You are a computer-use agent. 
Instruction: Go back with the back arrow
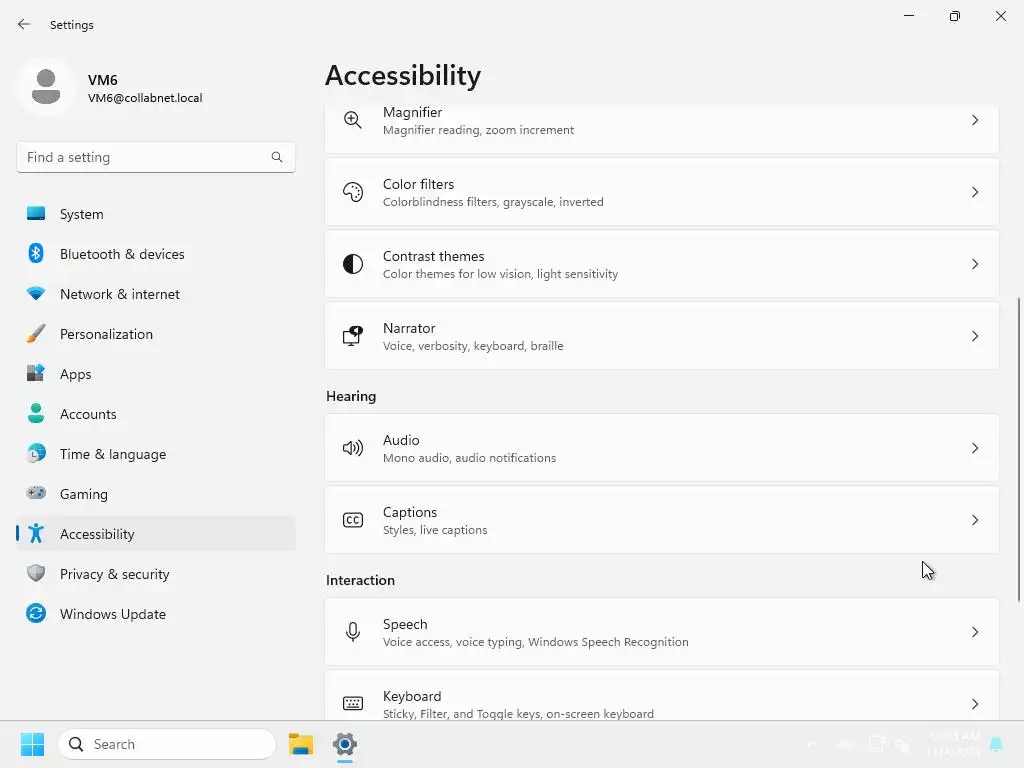click(x=24, y=25)
